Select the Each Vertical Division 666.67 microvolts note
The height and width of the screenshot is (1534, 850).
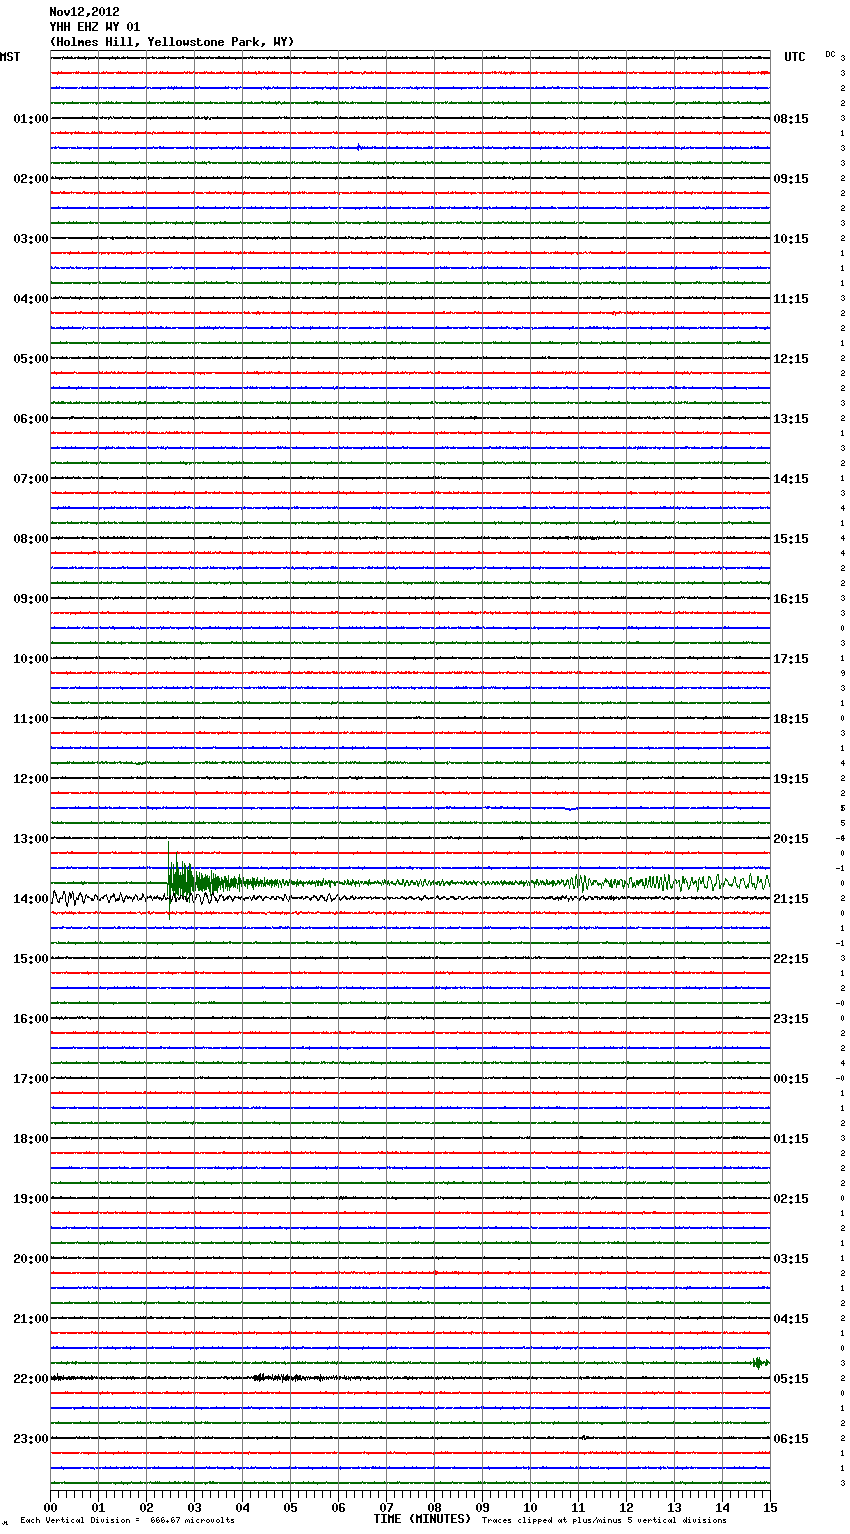(x=127, y=1520)
